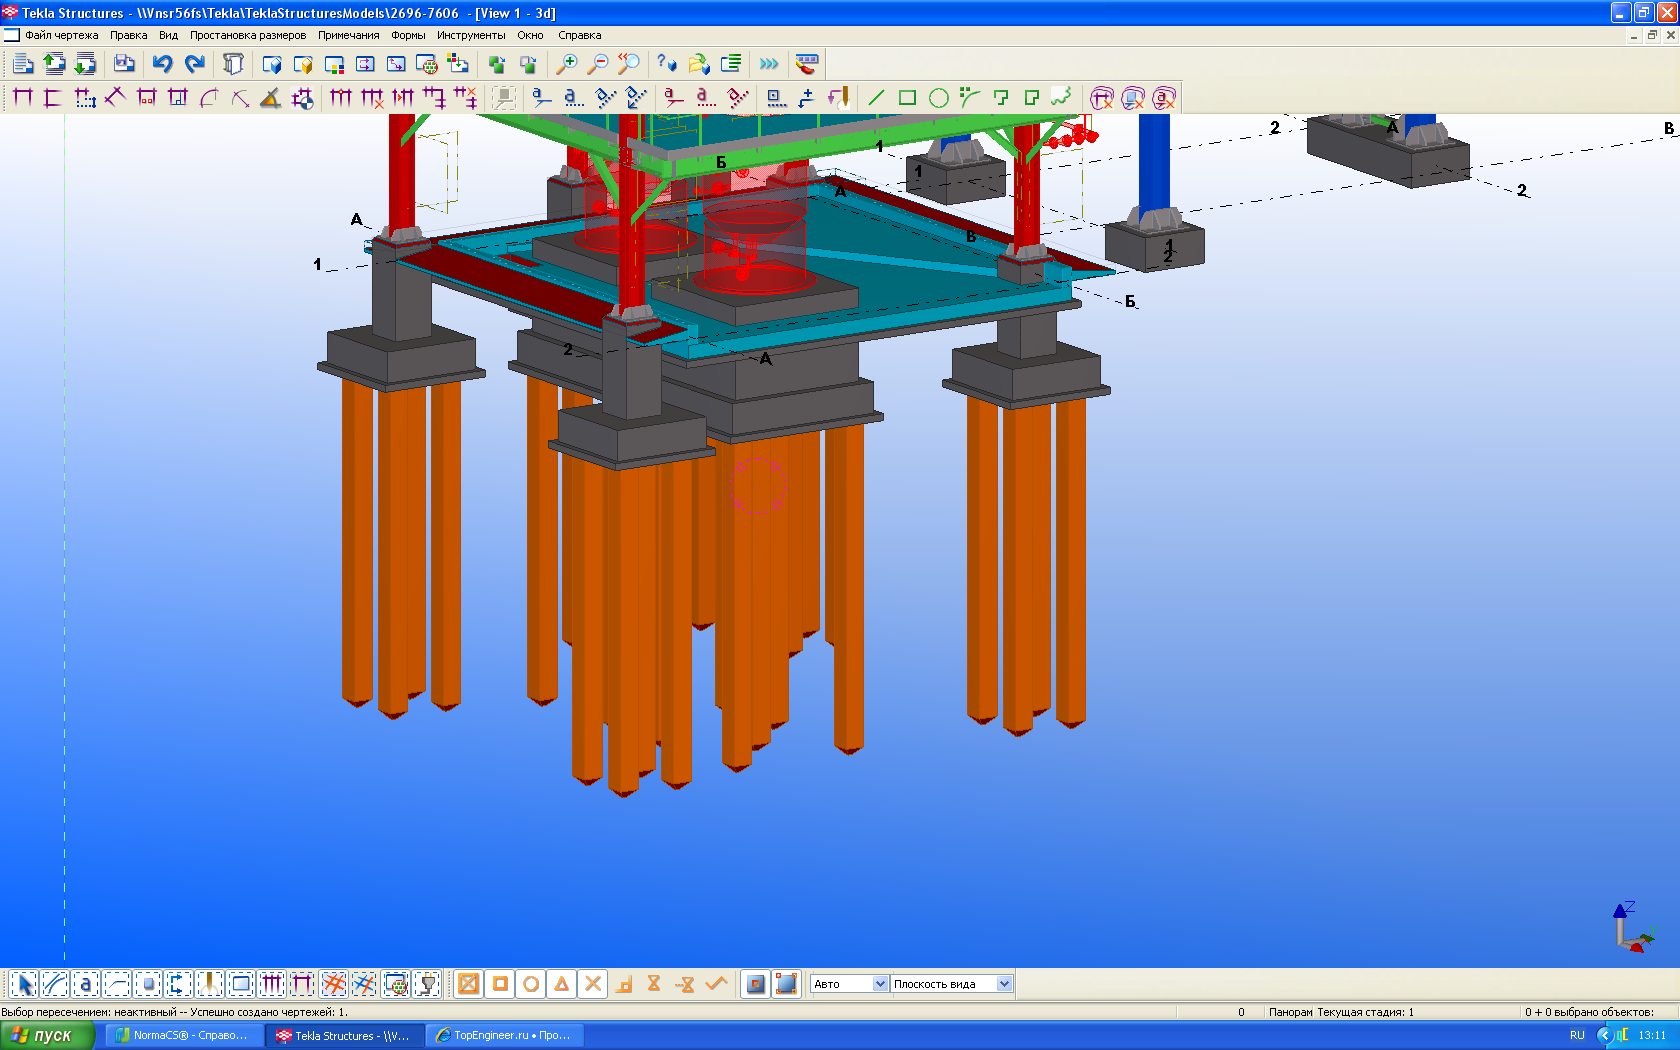Image resolution: width=1680 pixels, height=1050 pixels.
Task: Select the draw line tool
Action: pos(876,97)
